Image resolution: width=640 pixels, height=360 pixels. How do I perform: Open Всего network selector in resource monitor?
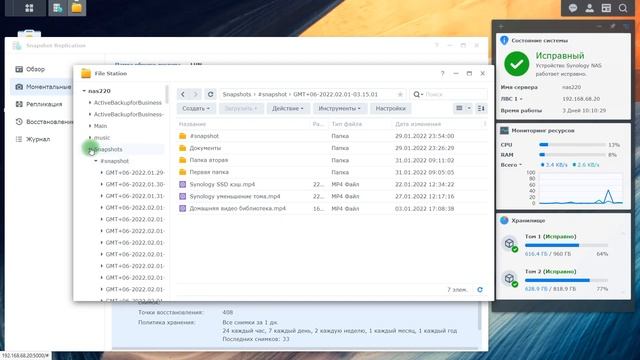(511, 165)
